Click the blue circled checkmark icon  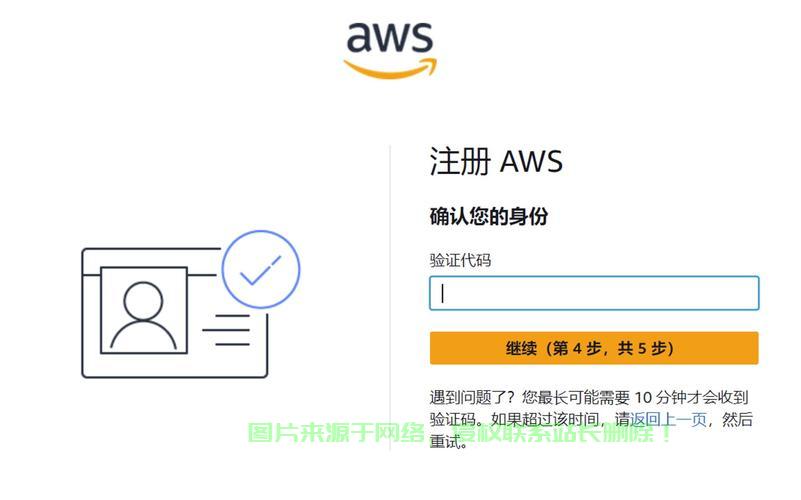coord(261,269)
